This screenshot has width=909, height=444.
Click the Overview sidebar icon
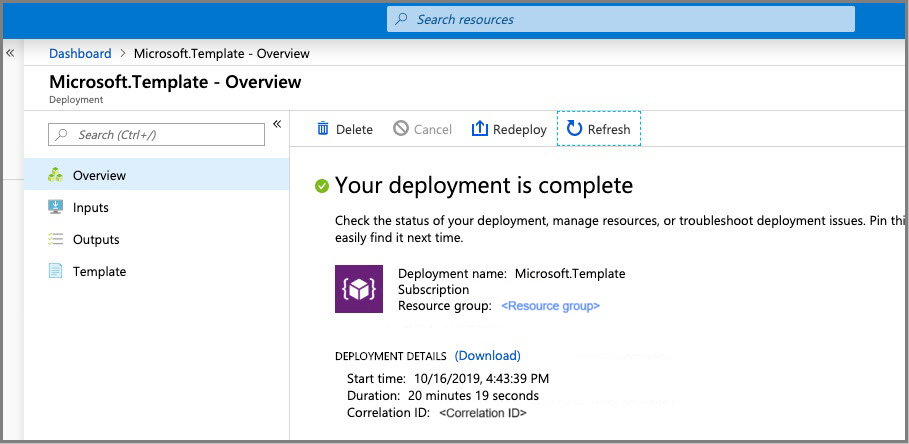[56, 175]
